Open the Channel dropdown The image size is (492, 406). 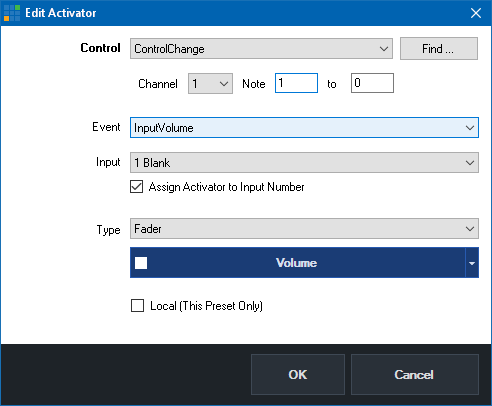click(x=210, y=83)
